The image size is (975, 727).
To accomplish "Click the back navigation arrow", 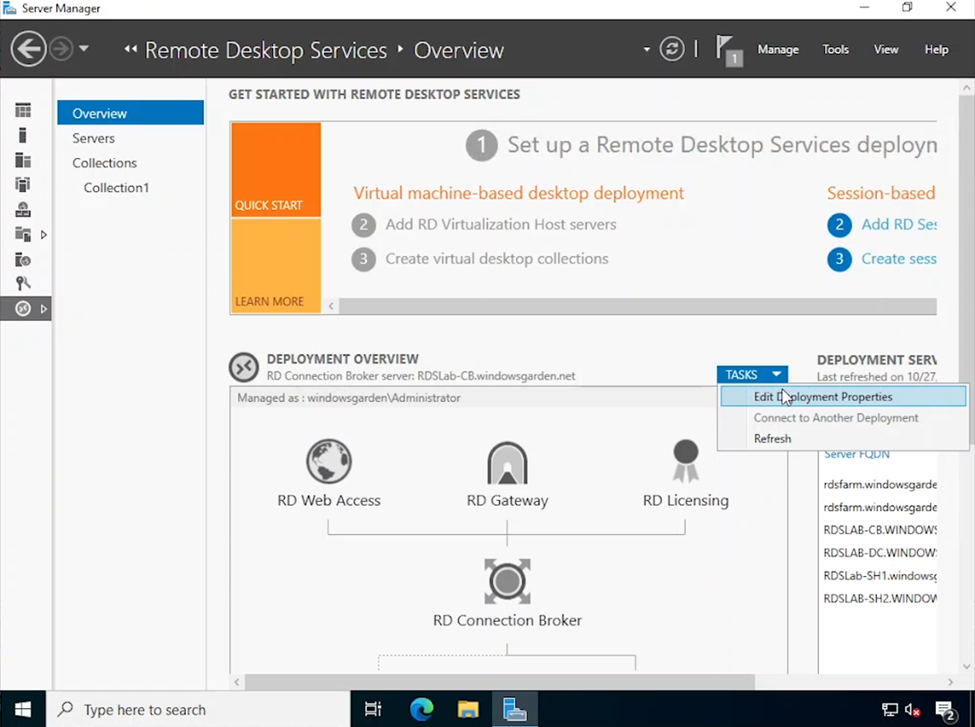I will pos(28,49).
